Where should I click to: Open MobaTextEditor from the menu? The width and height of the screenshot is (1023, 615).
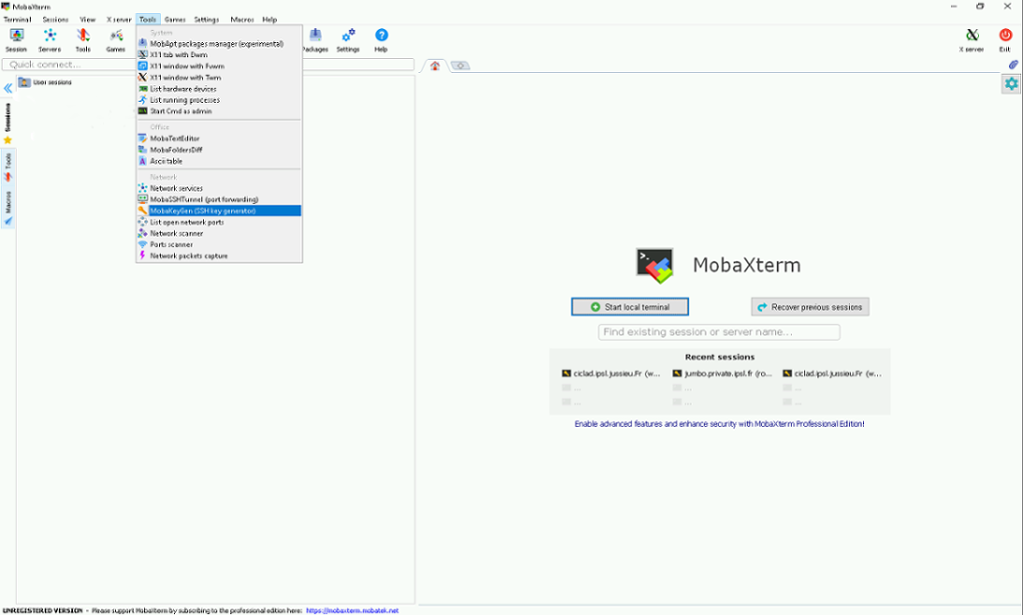[219, 138]
